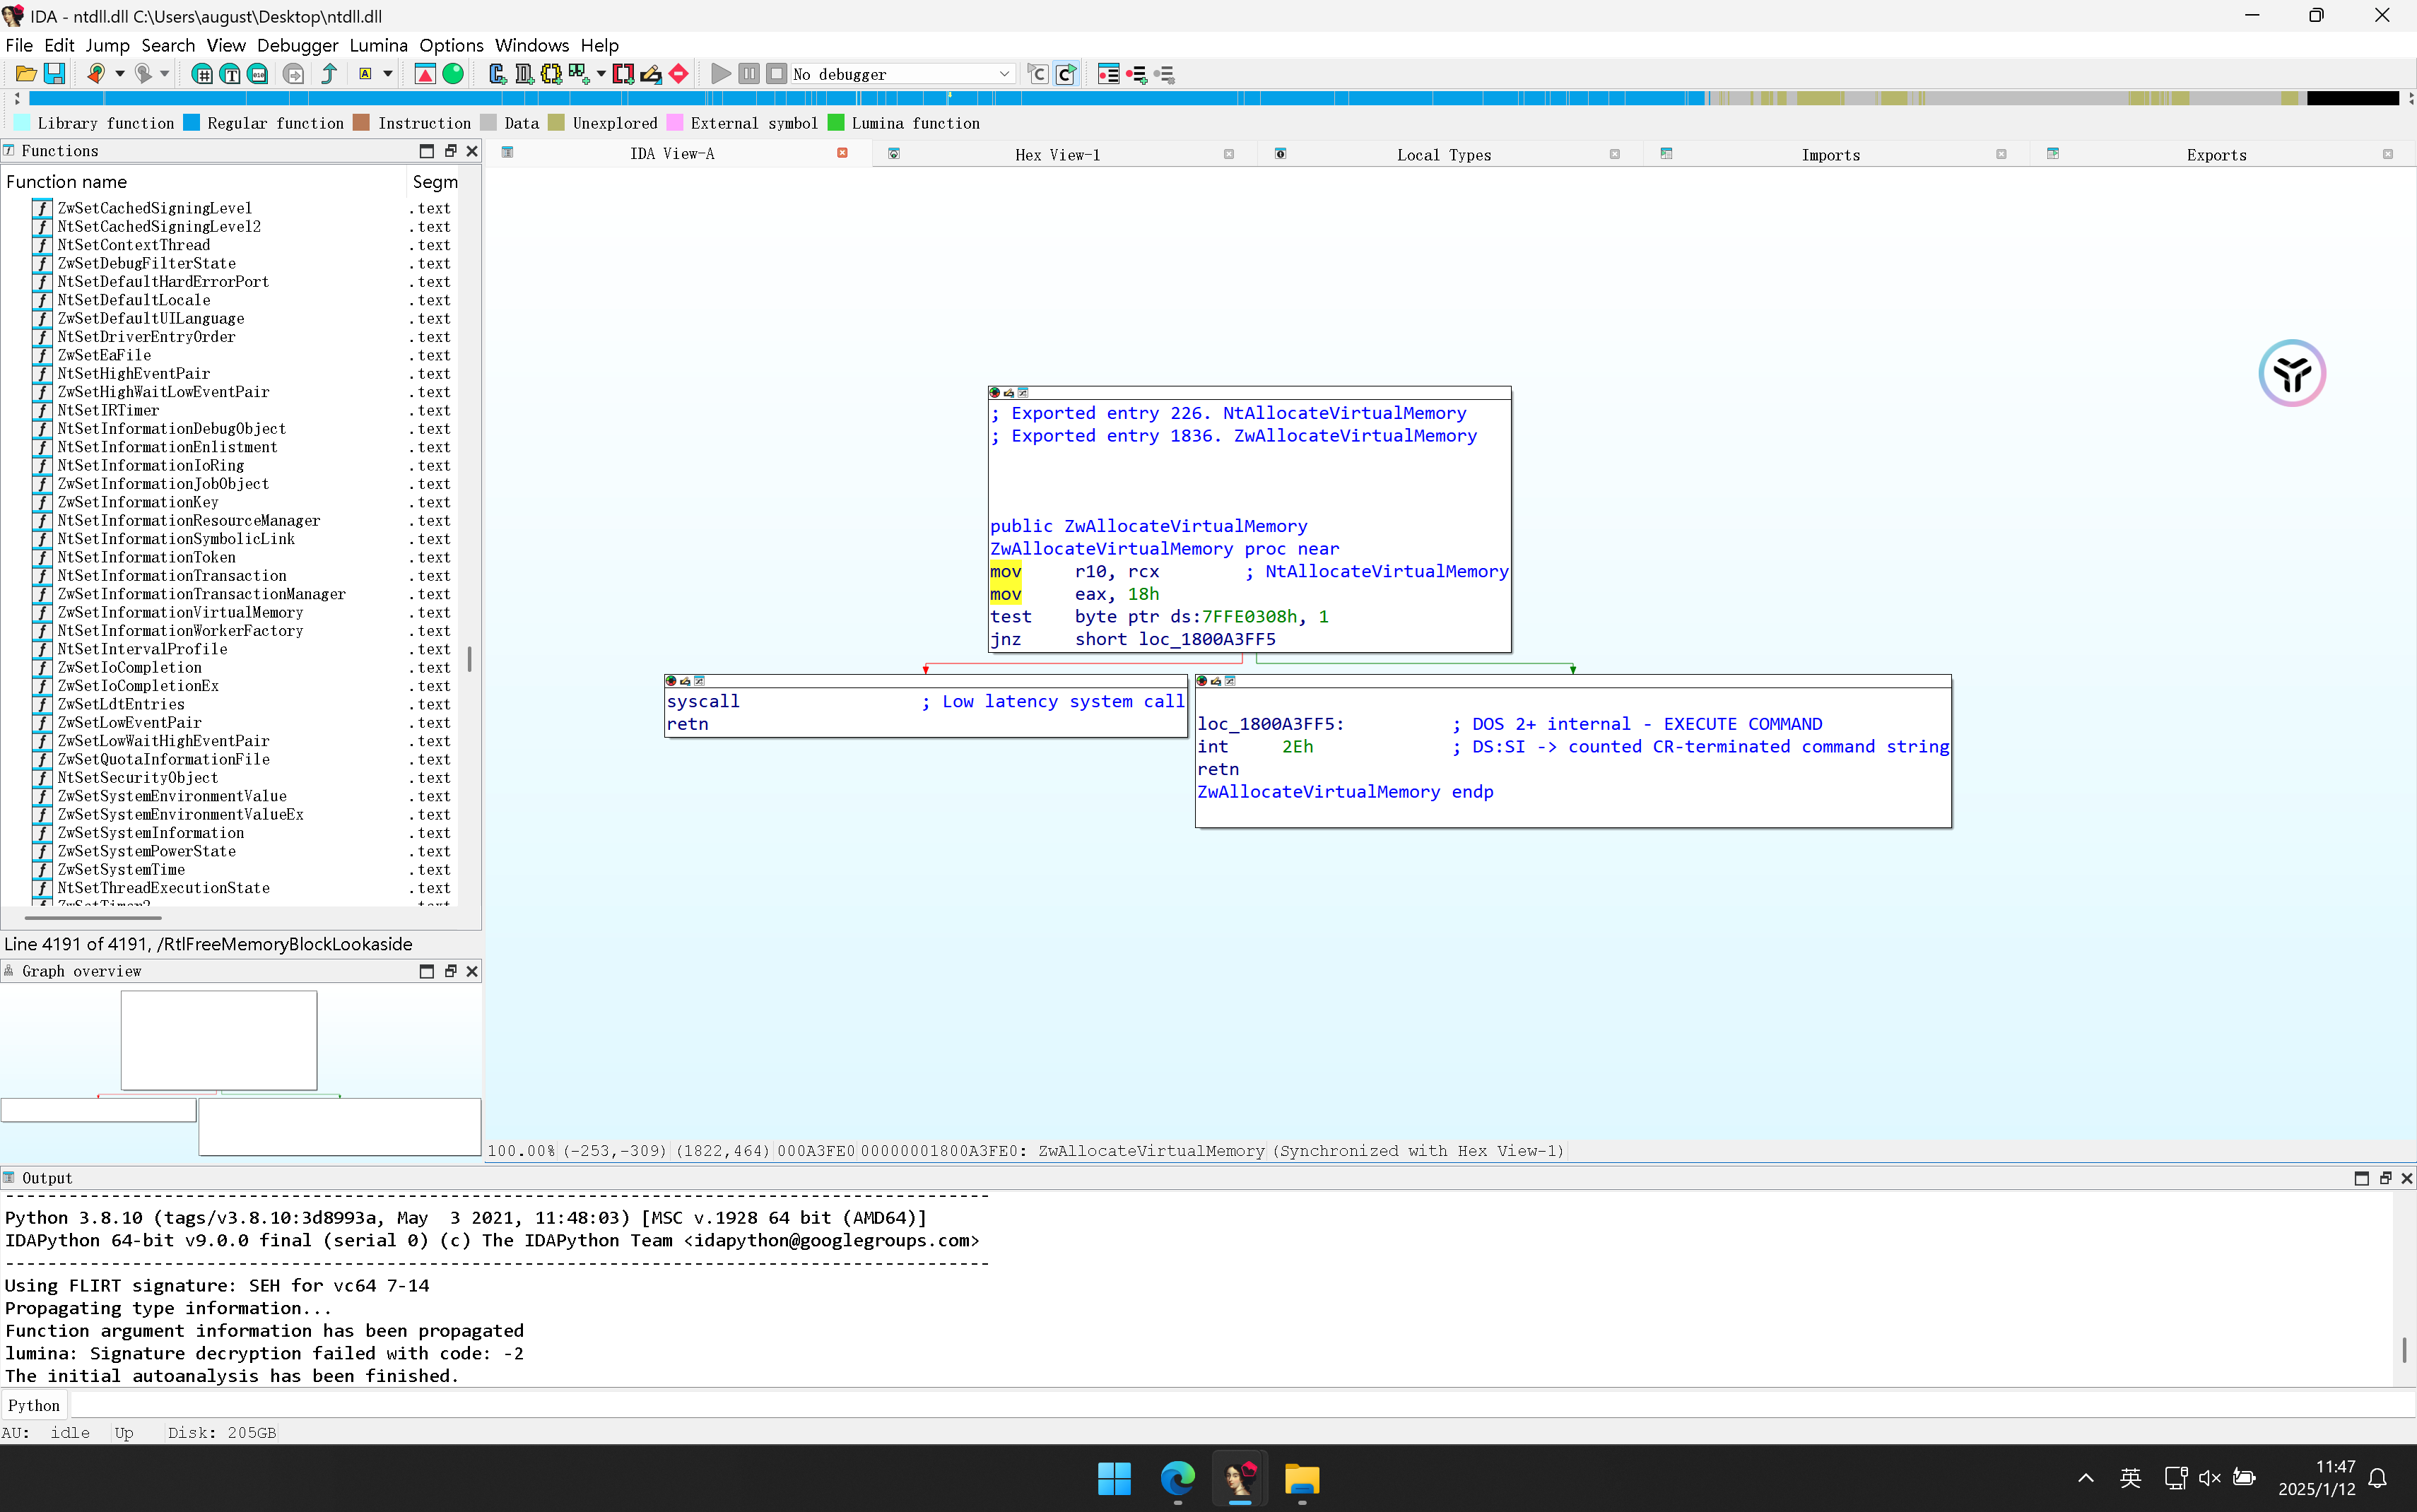Switch to the Hex View-1 tab

coord(1057,155)
